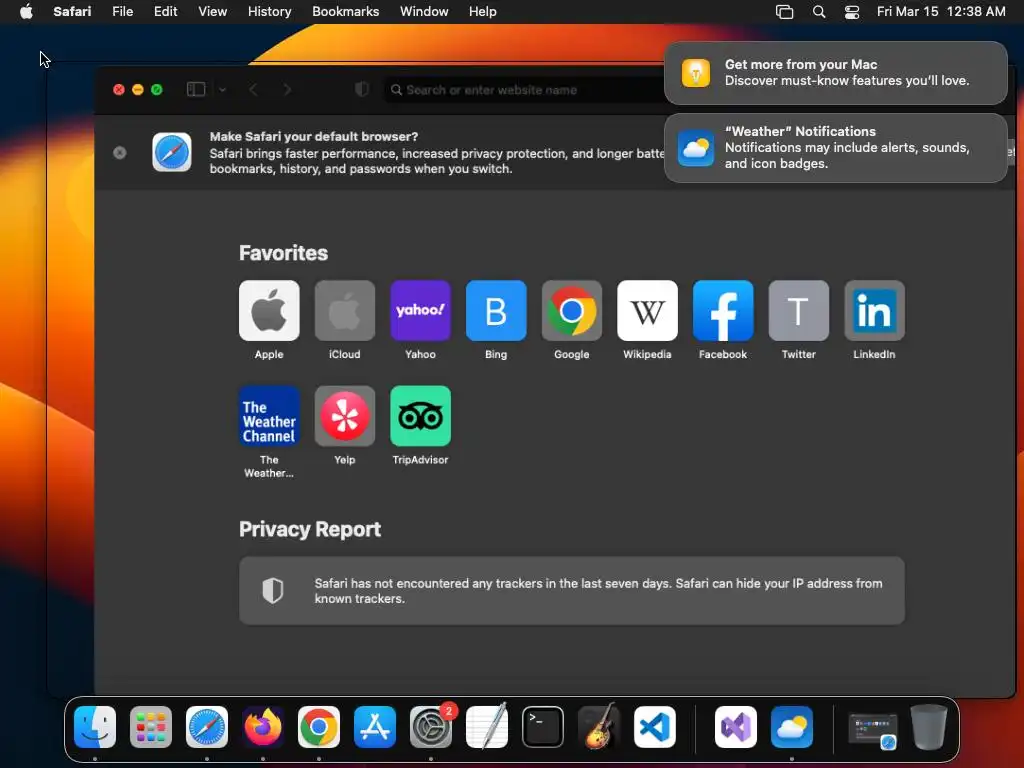The height and width of the screenshot is (768, 1024).
Task: Open the Bookmarks menu
Action: 345,12
